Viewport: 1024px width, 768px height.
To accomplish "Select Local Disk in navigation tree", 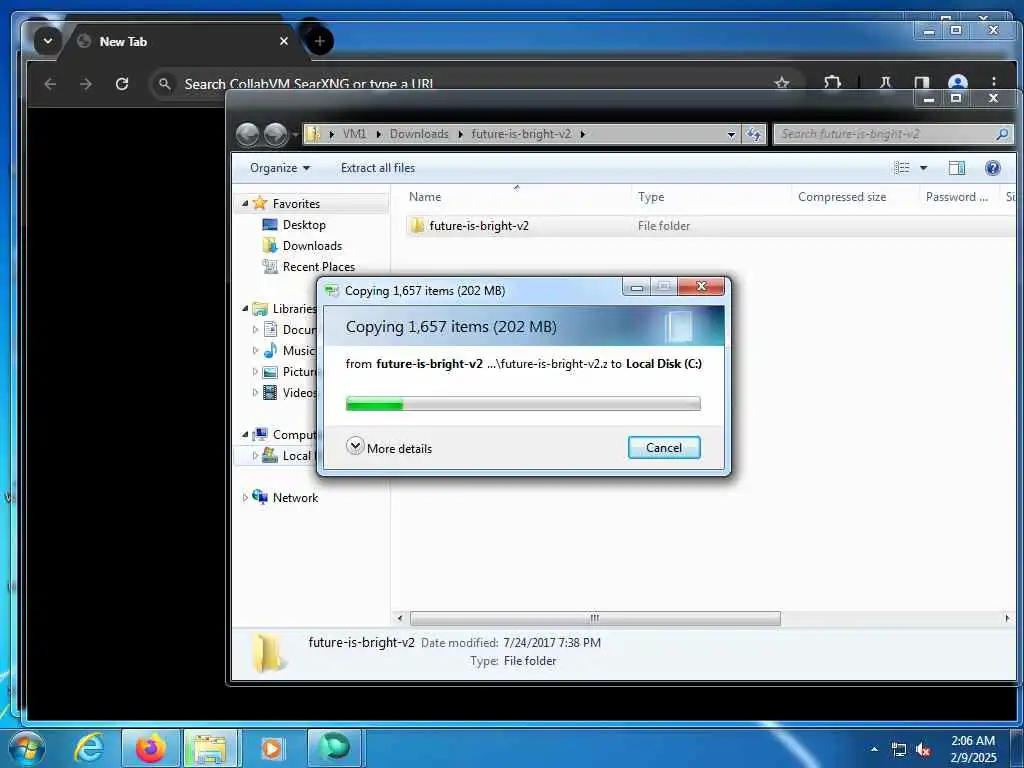I will pos(296,455).
